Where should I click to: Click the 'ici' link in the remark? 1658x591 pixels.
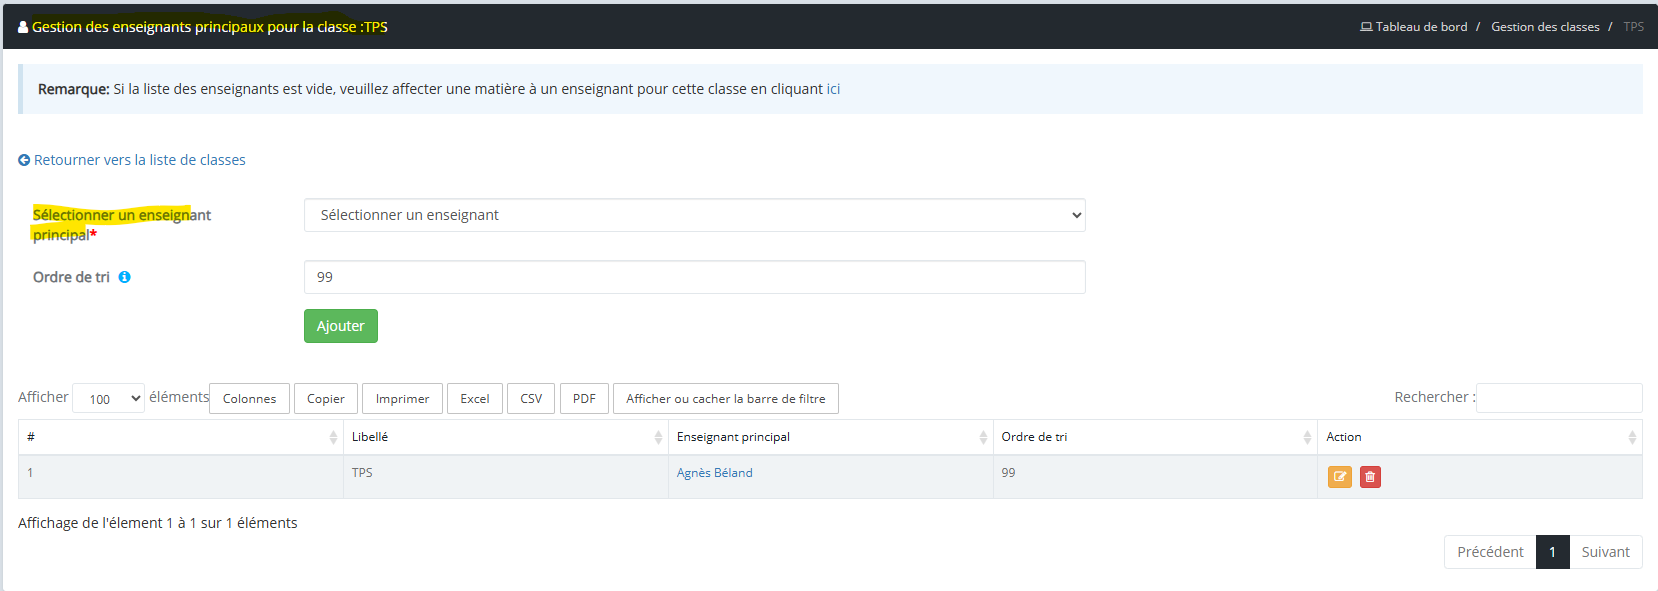tap(833, 89)
